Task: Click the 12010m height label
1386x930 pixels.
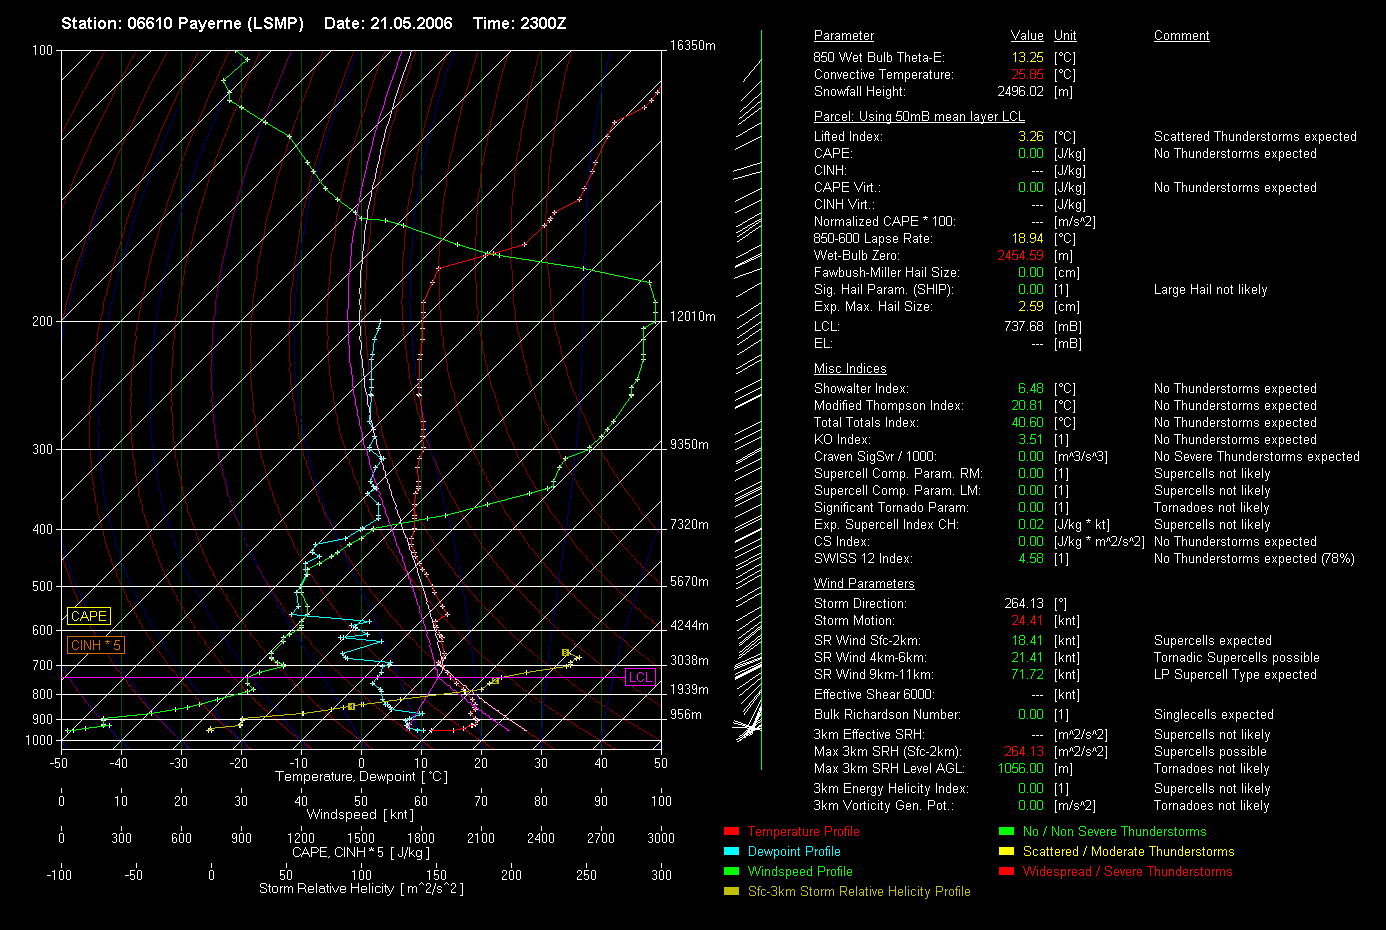Action: coord(692,316)
